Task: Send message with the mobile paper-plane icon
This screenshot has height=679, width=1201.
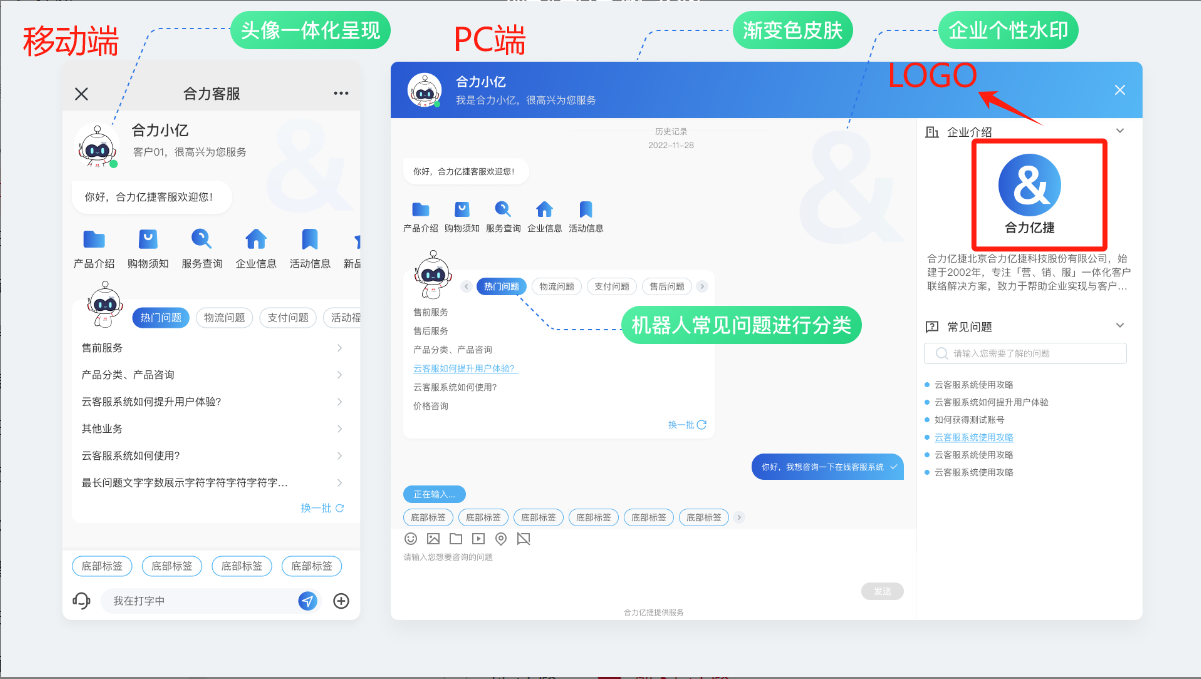Action: (308, 601)
